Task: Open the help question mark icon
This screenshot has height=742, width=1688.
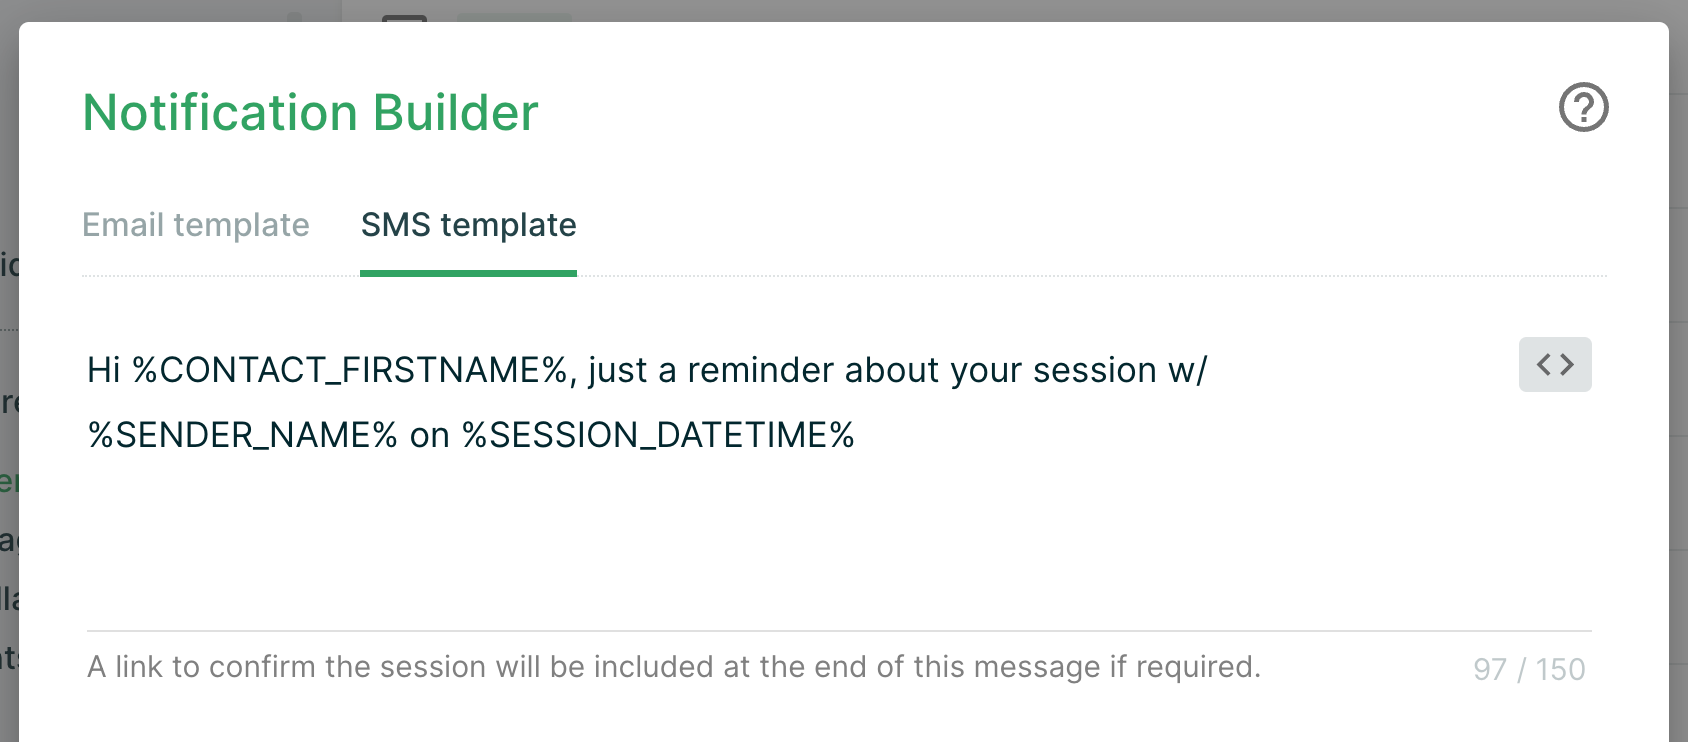Action: [x=1584, y=107]
